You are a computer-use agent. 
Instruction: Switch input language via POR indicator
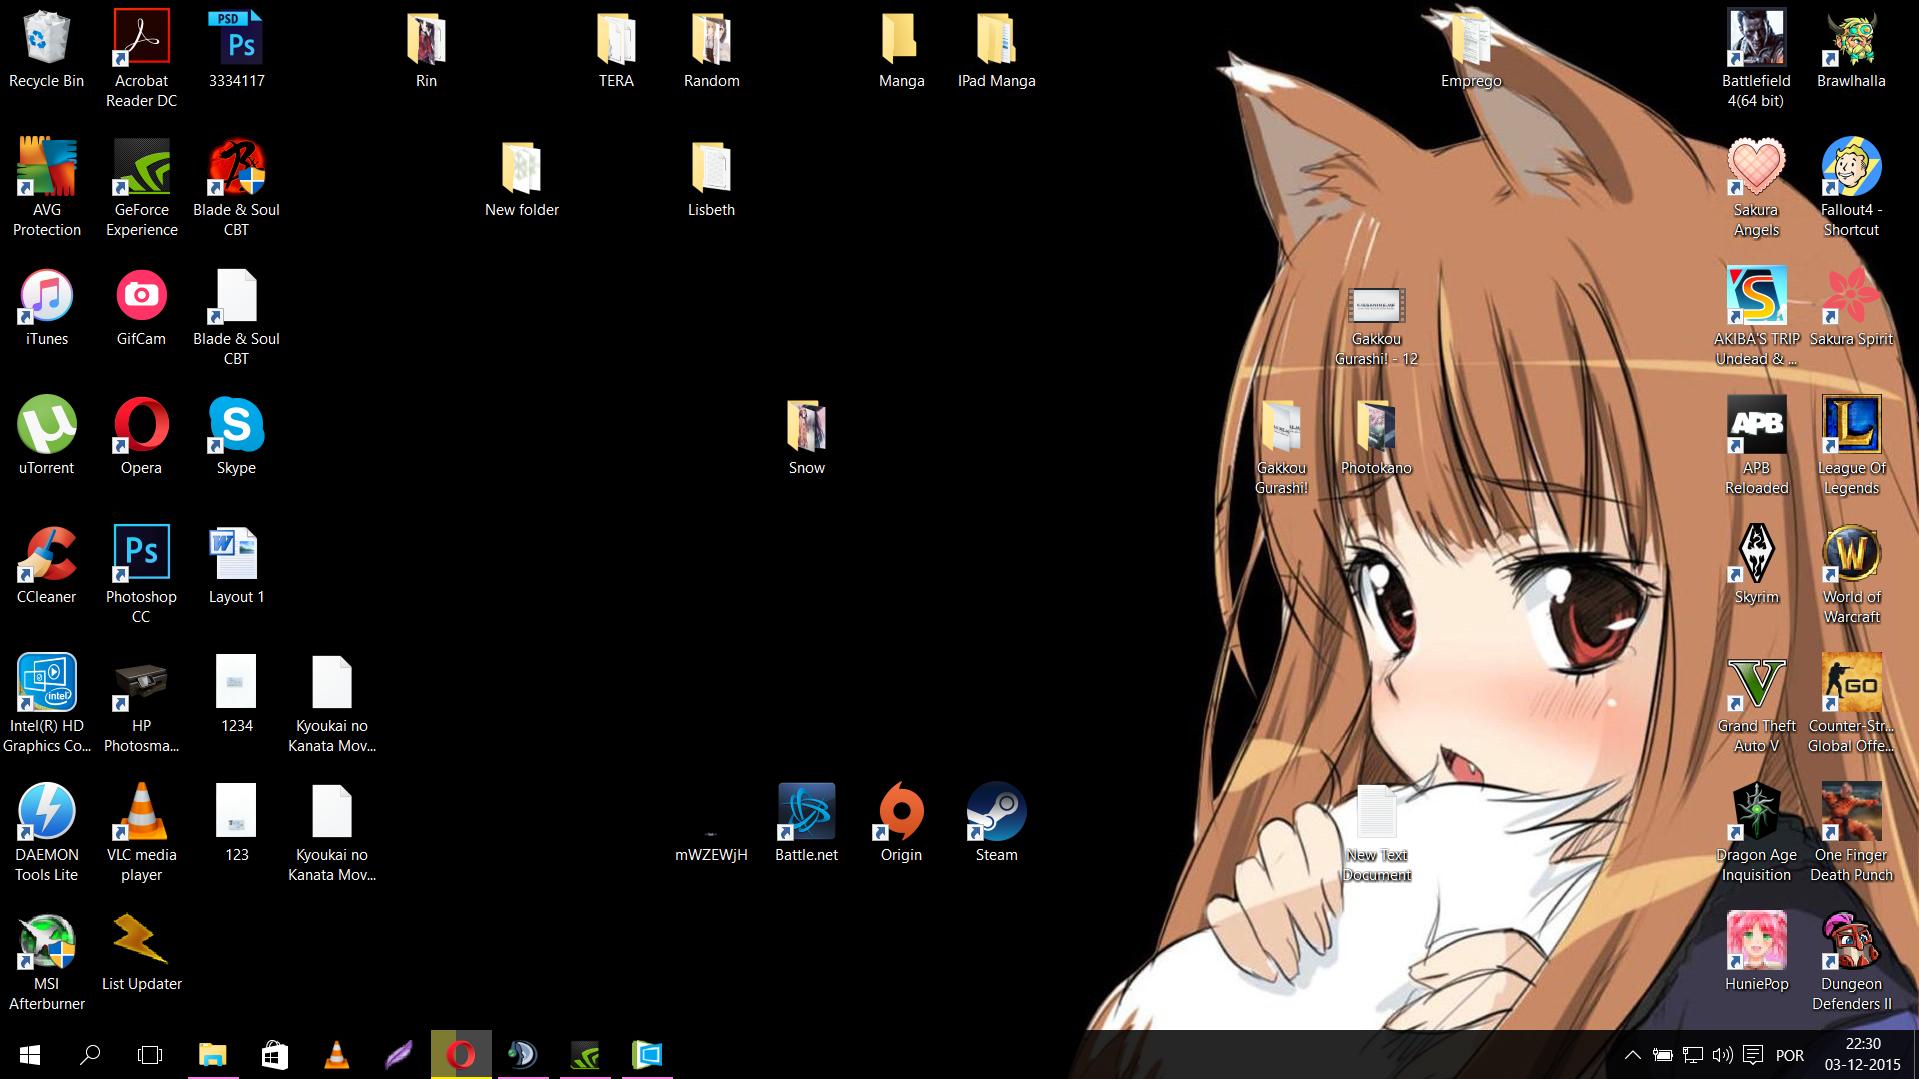(1790, 1055)
